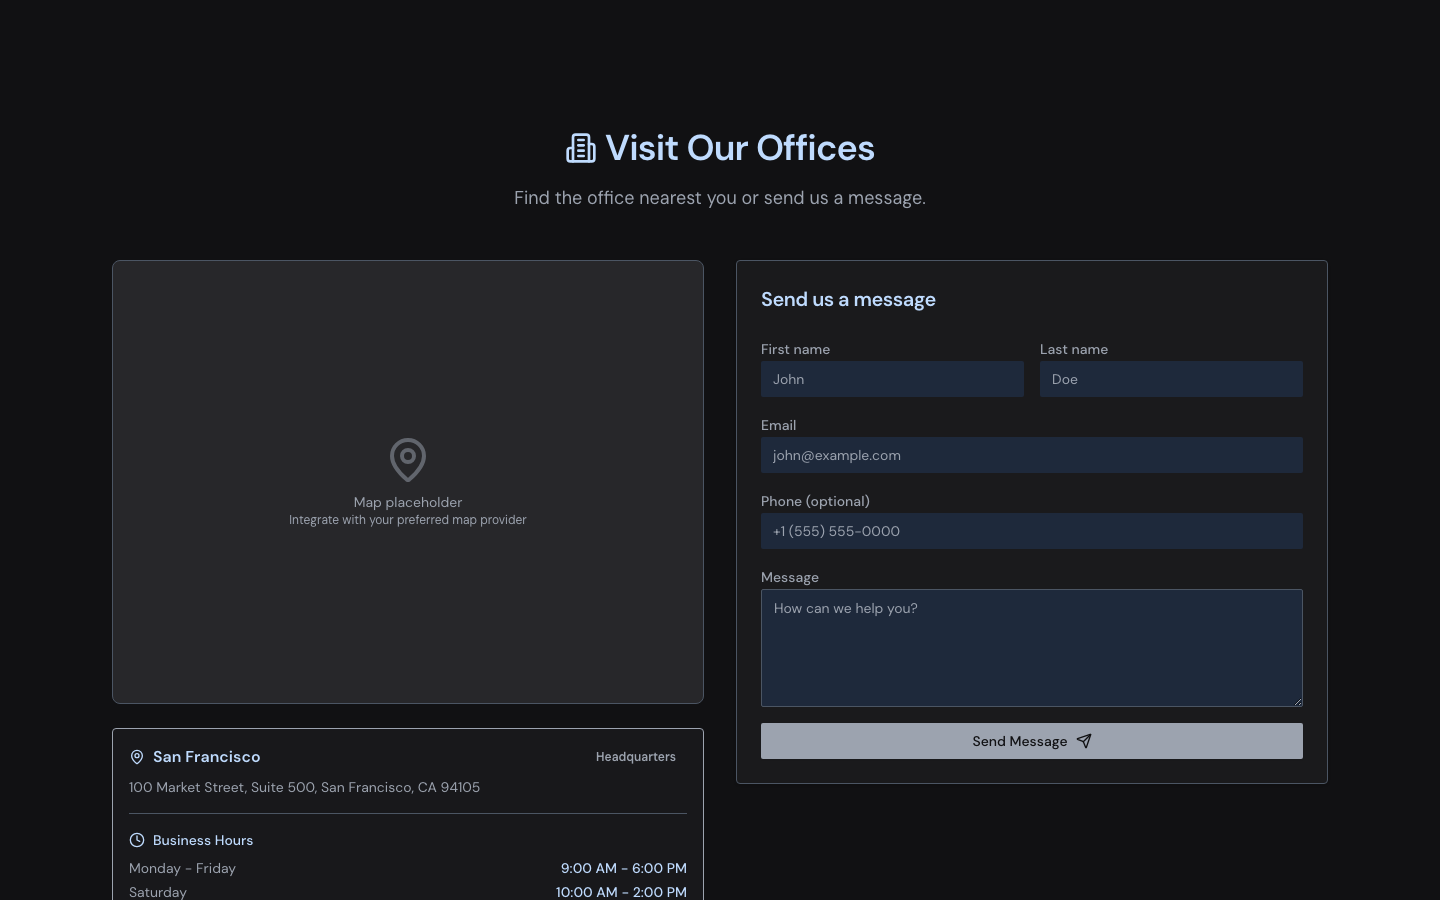This screenshot has width=1440, height=900.
Task: Click the location pin beside San Francisco
Action: tap(137, 757)
